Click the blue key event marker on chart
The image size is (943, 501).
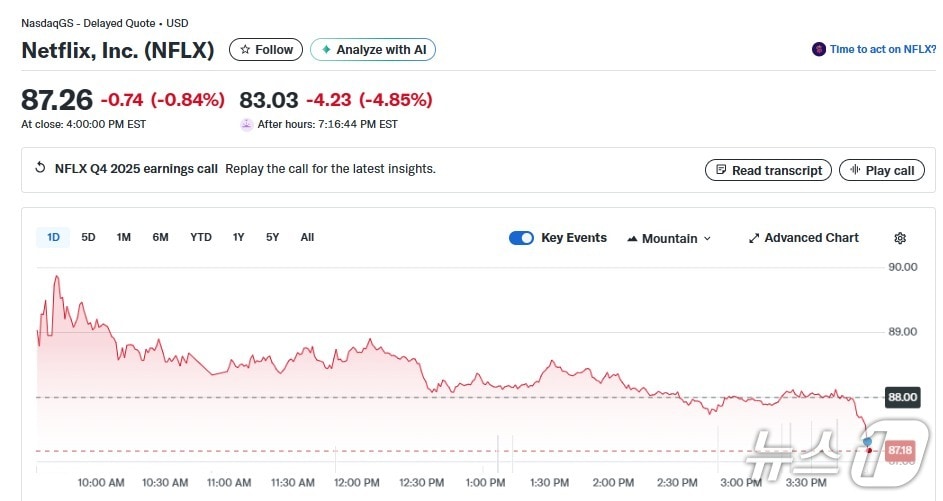pyautogui.click(x=867, y=441)
